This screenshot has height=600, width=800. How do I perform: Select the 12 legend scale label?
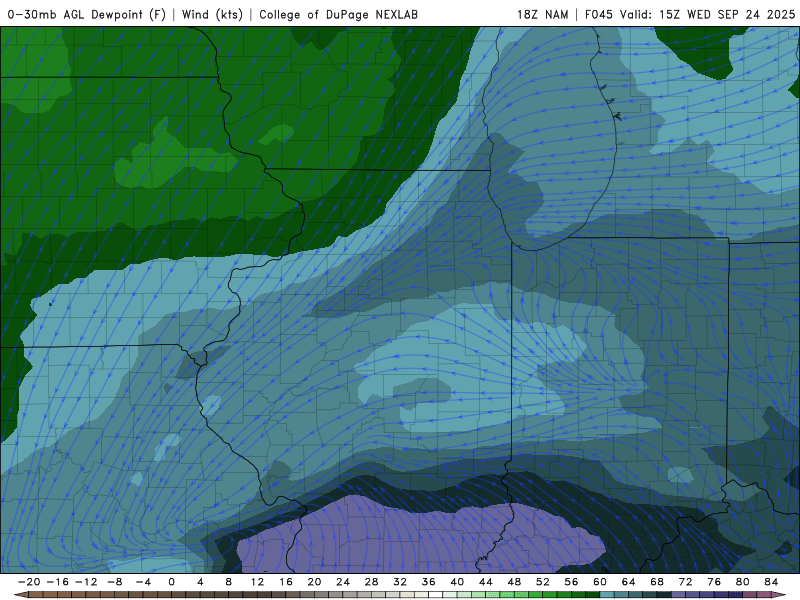click(x=257, y=582)
